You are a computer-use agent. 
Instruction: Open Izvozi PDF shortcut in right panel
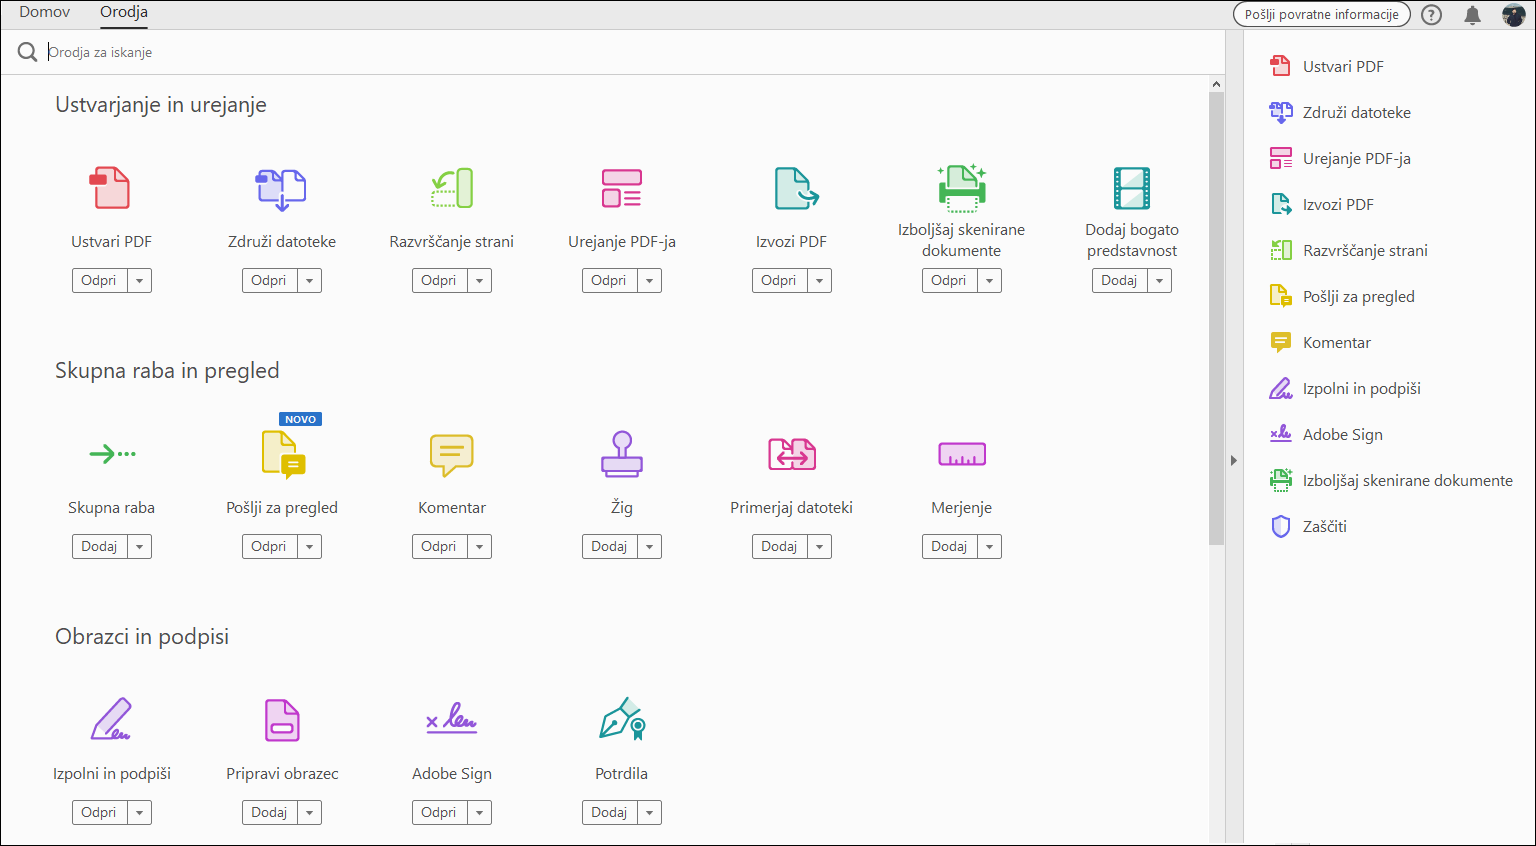[x=1322, y=204]
